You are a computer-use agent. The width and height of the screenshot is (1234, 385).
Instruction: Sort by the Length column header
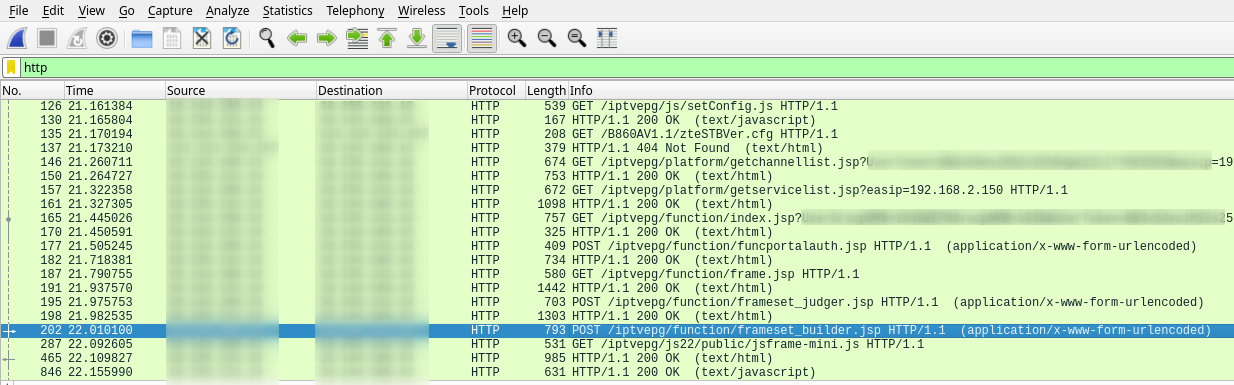click(547, 91)
